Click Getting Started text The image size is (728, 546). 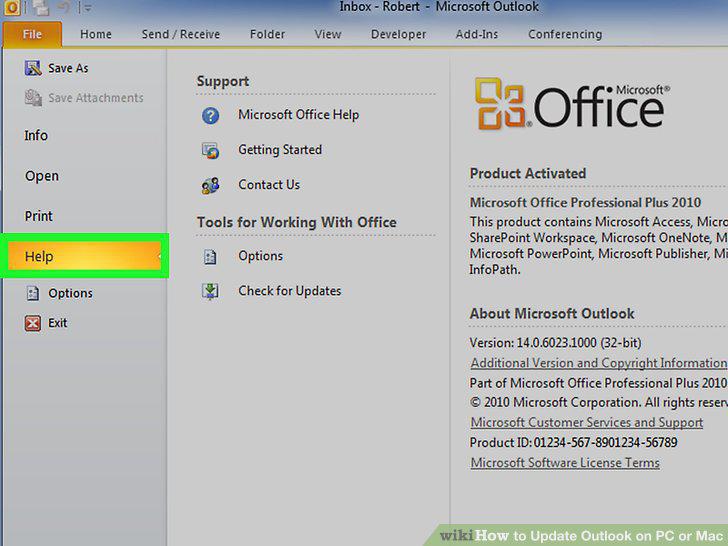[280, 150]
